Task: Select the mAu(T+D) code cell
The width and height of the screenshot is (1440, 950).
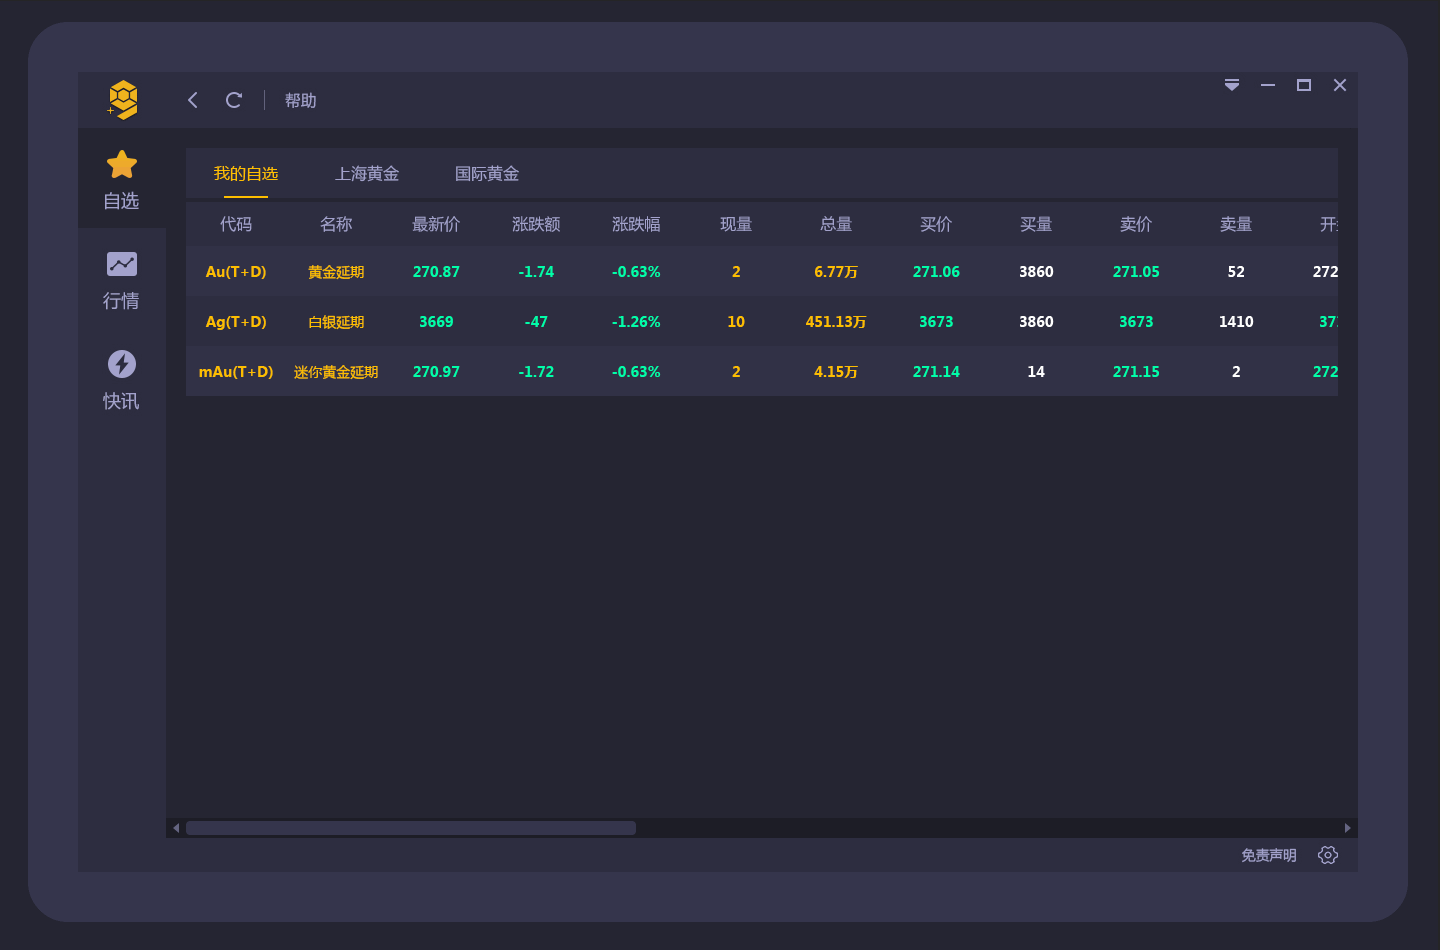Action: tap(236, 372)
